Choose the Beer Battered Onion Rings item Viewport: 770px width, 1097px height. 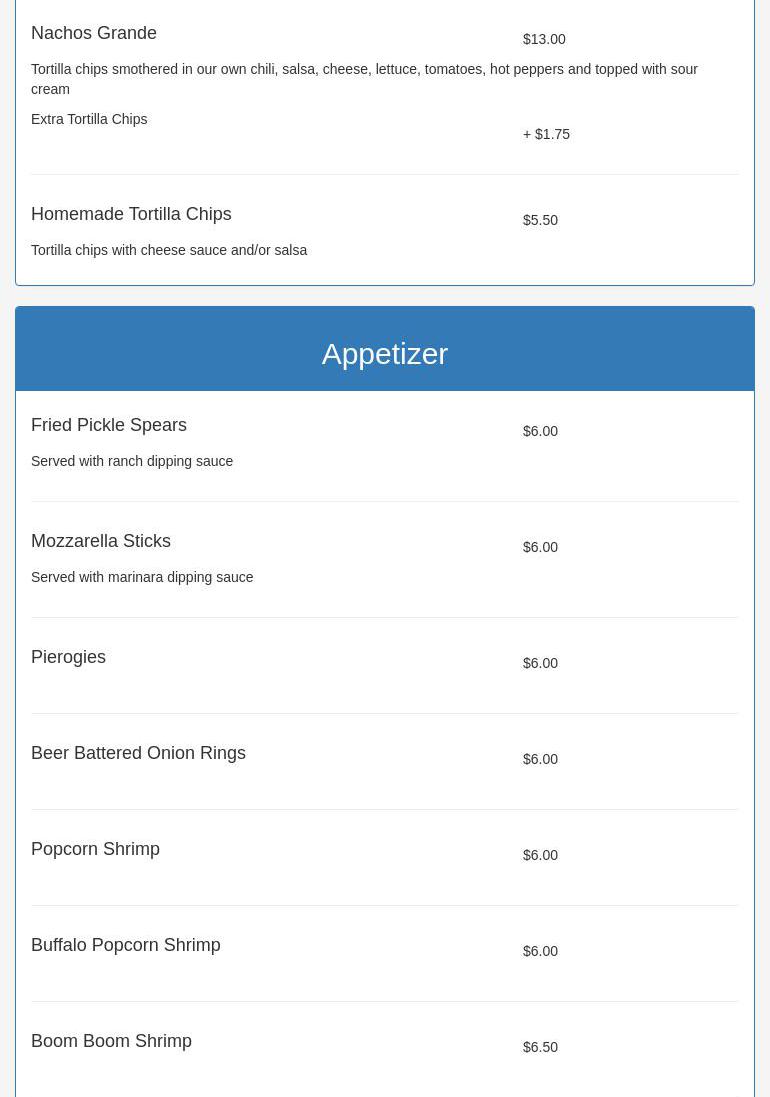(138, 753)
